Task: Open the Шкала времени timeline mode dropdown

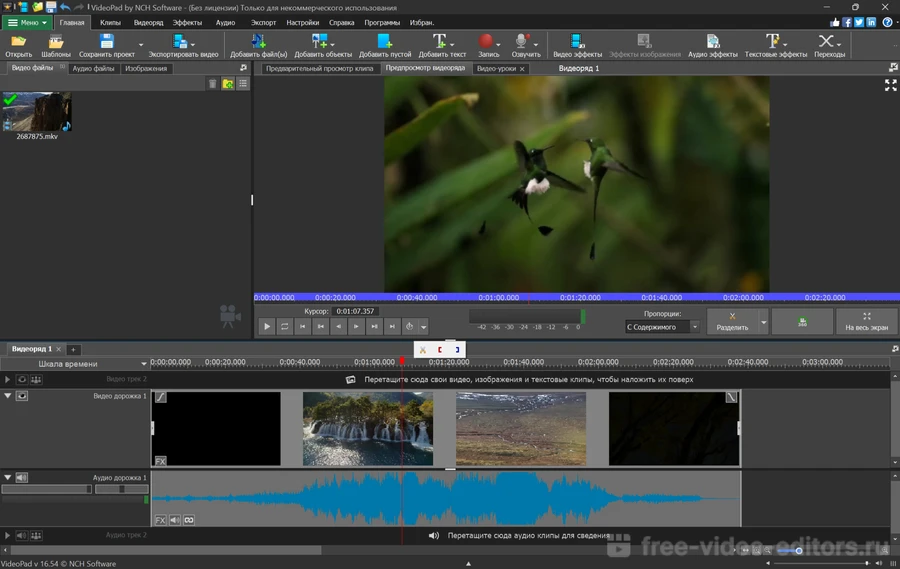Action: tap(76, 364)
